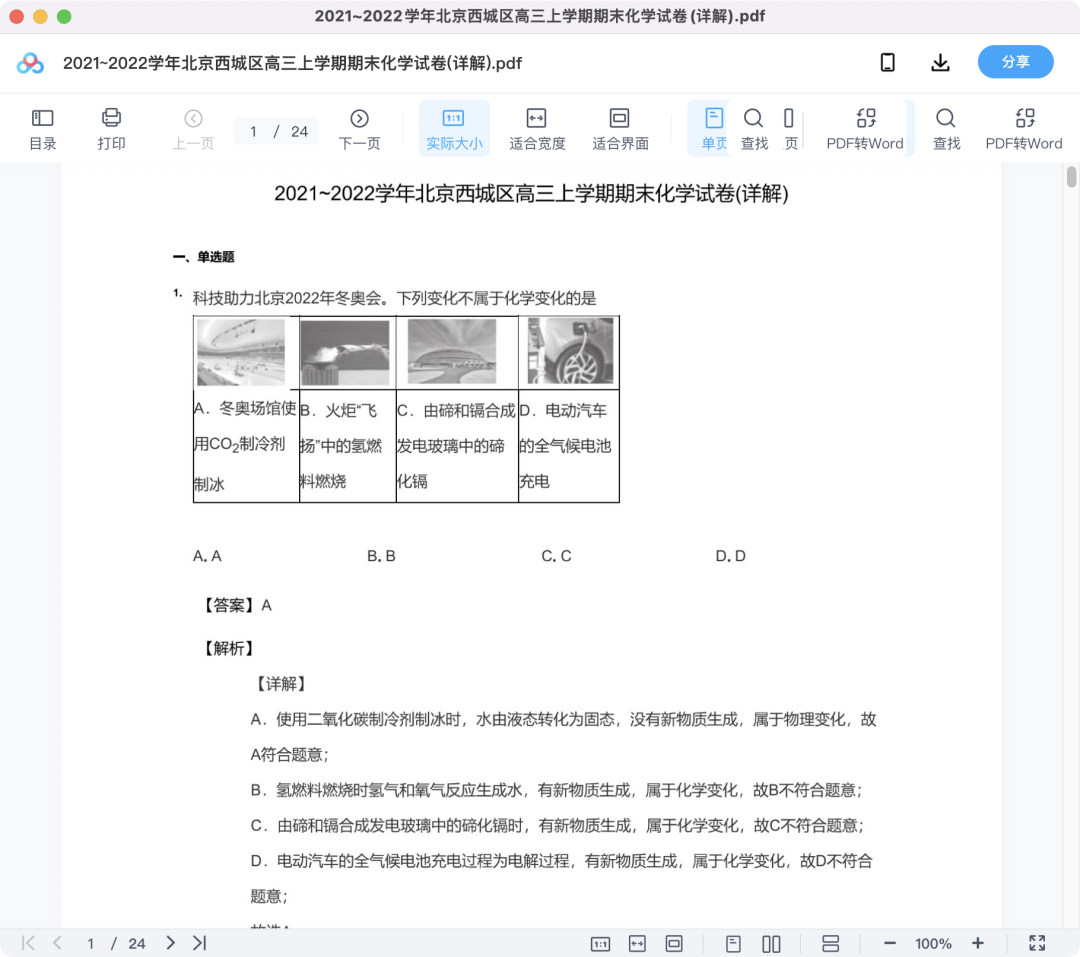Go to 下一页 in the top toolbar
Screen dimensions: 1080x957
pos(359,129)
